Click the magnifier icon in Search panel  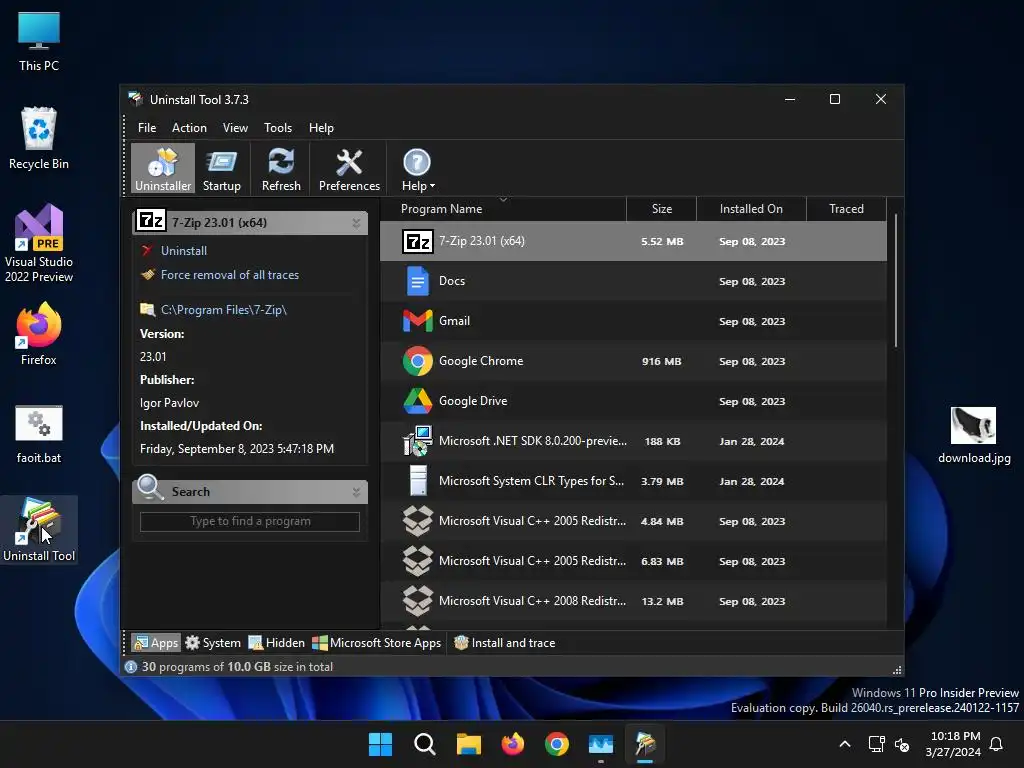(x=150, y=487)
